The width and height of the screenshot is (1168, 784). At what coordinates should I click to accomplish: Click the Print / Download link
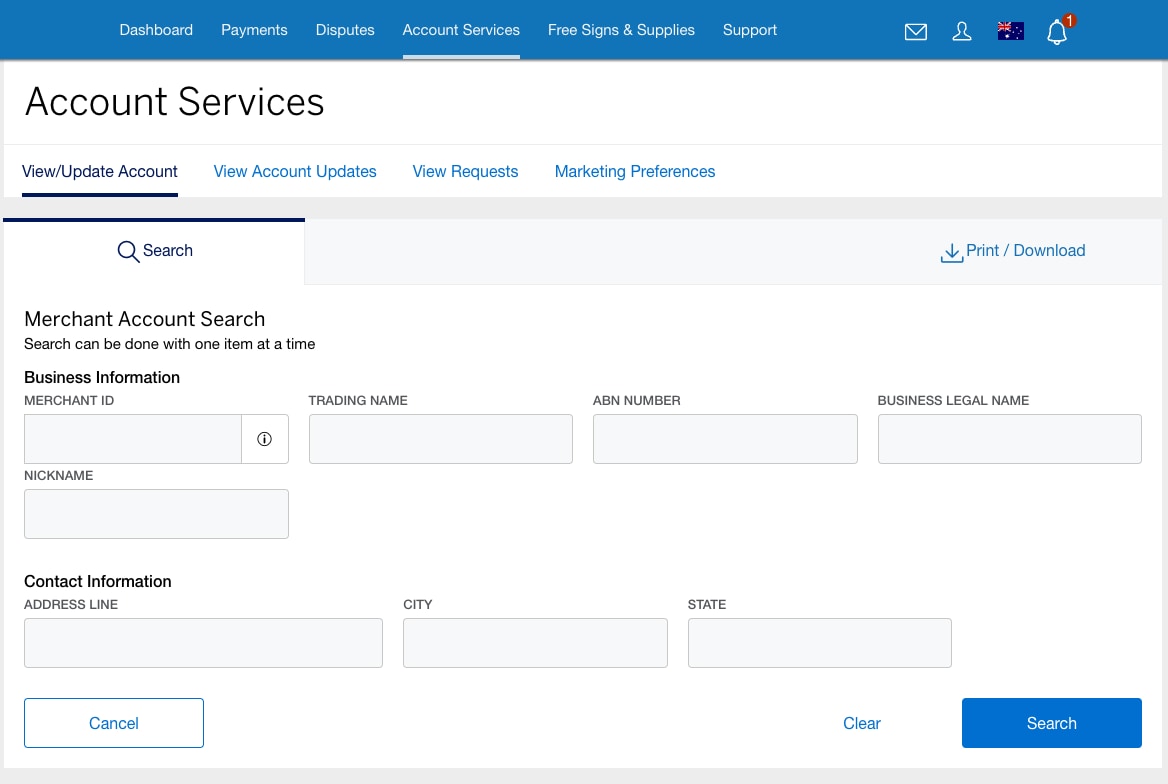(1025, 250)
